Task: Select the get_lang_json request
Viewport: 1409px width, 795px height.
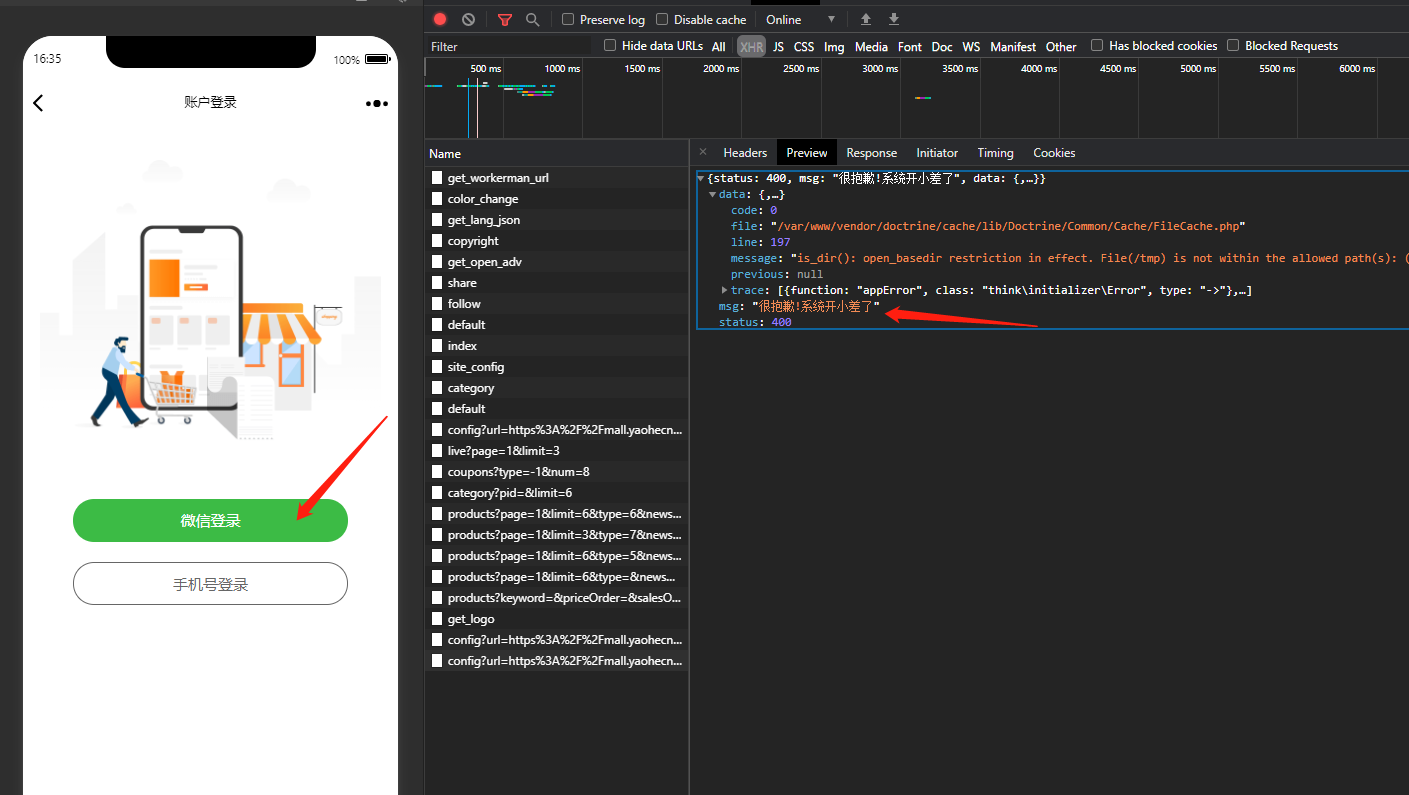Action: 556,219
